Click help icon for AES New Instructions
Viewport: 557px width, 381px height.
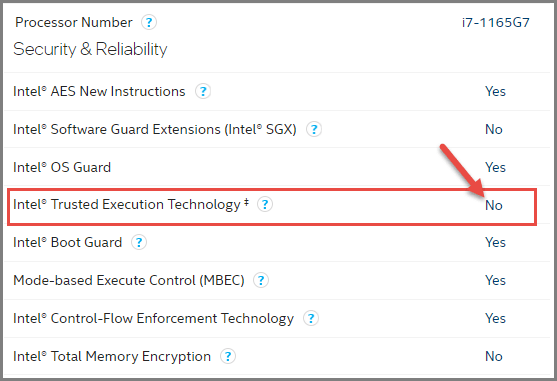203,91
